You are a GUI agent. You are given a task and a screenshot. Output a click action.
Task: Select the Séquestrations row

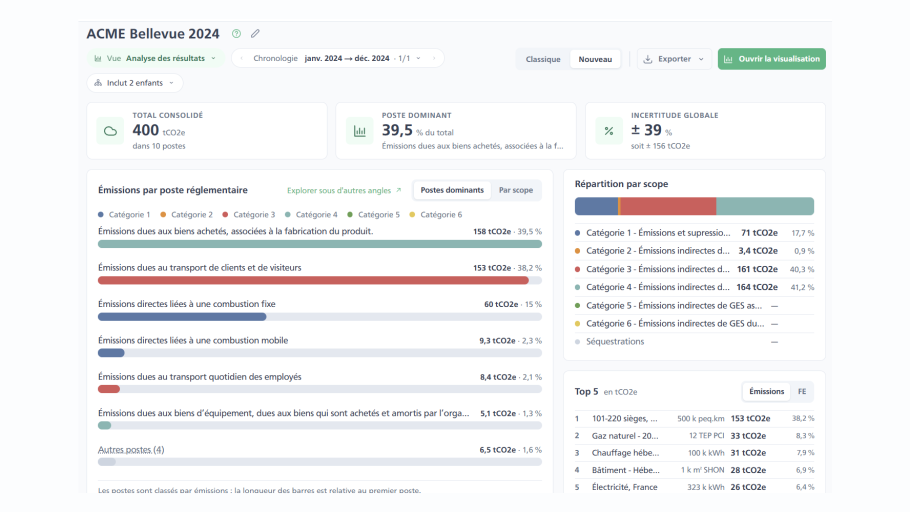694,342
